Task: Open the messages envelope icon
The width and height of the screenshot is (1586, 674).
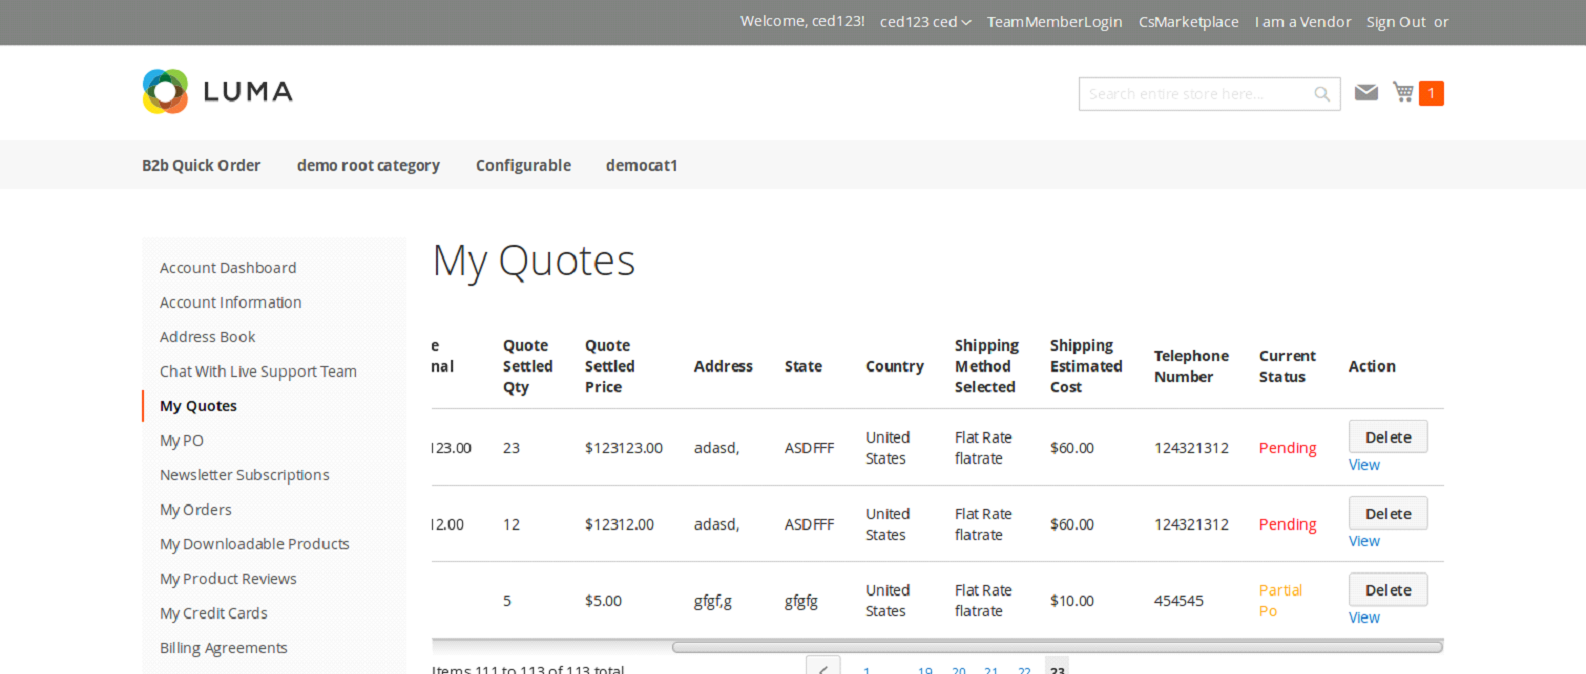Action: [x=1366, y=92]
